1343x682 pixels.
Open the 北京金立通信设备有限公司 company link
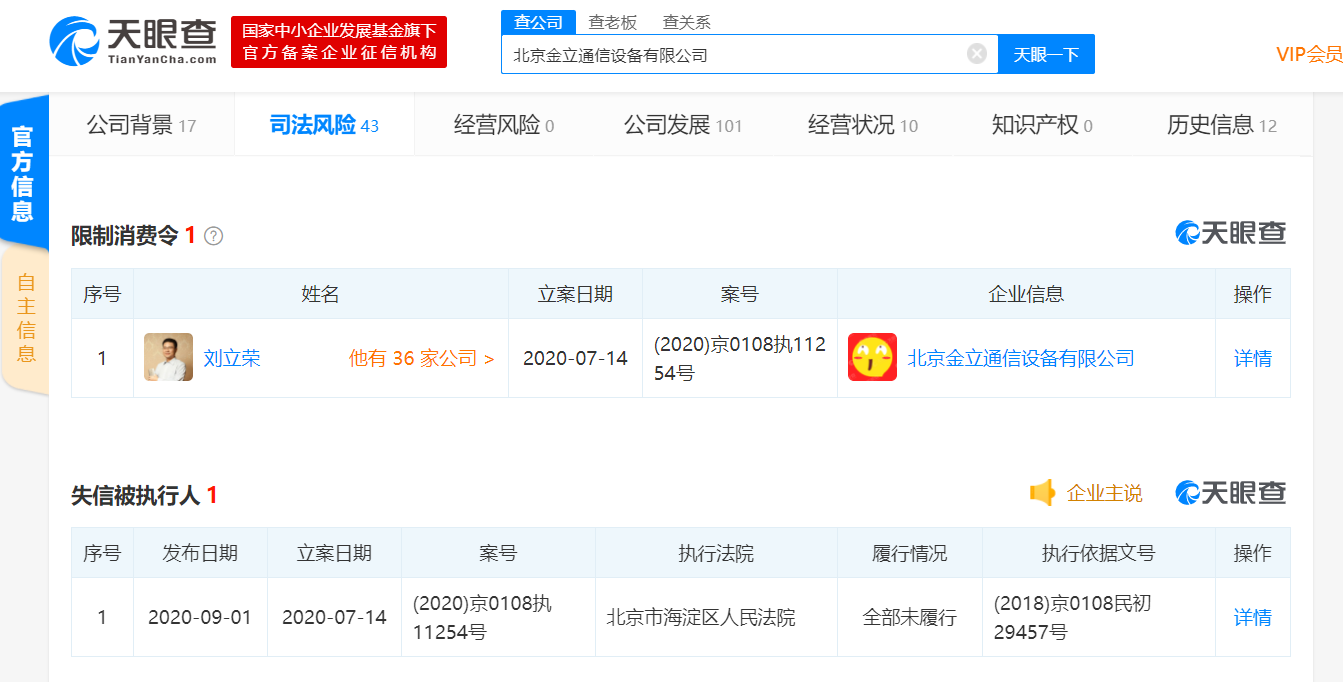tap(1021, 357)
